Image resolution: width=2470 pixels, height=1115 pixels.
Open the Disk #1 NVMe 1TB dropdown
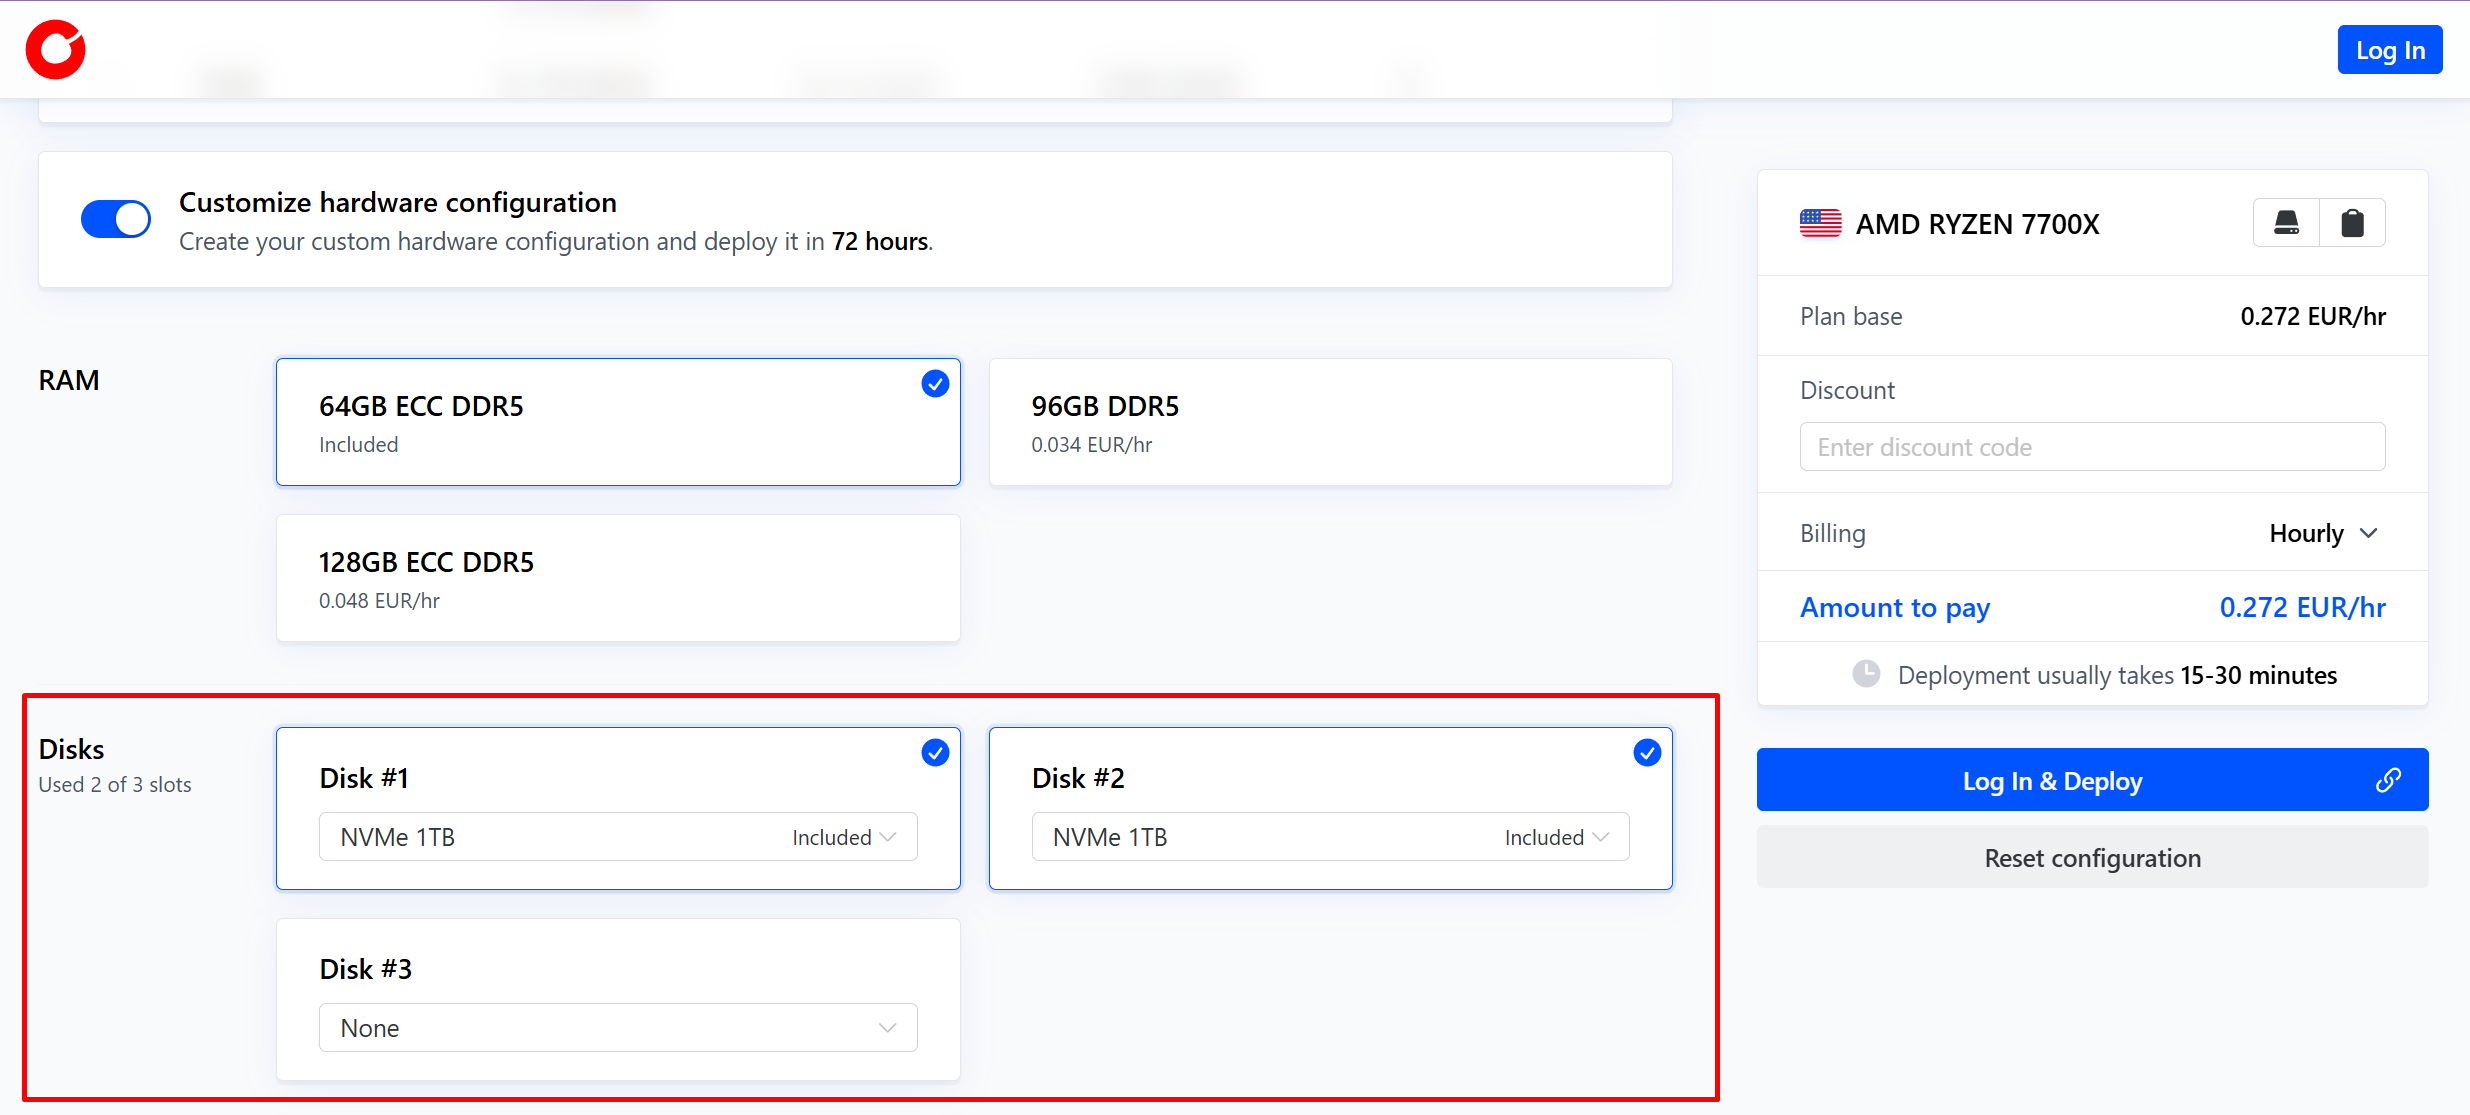click(618, 837)
